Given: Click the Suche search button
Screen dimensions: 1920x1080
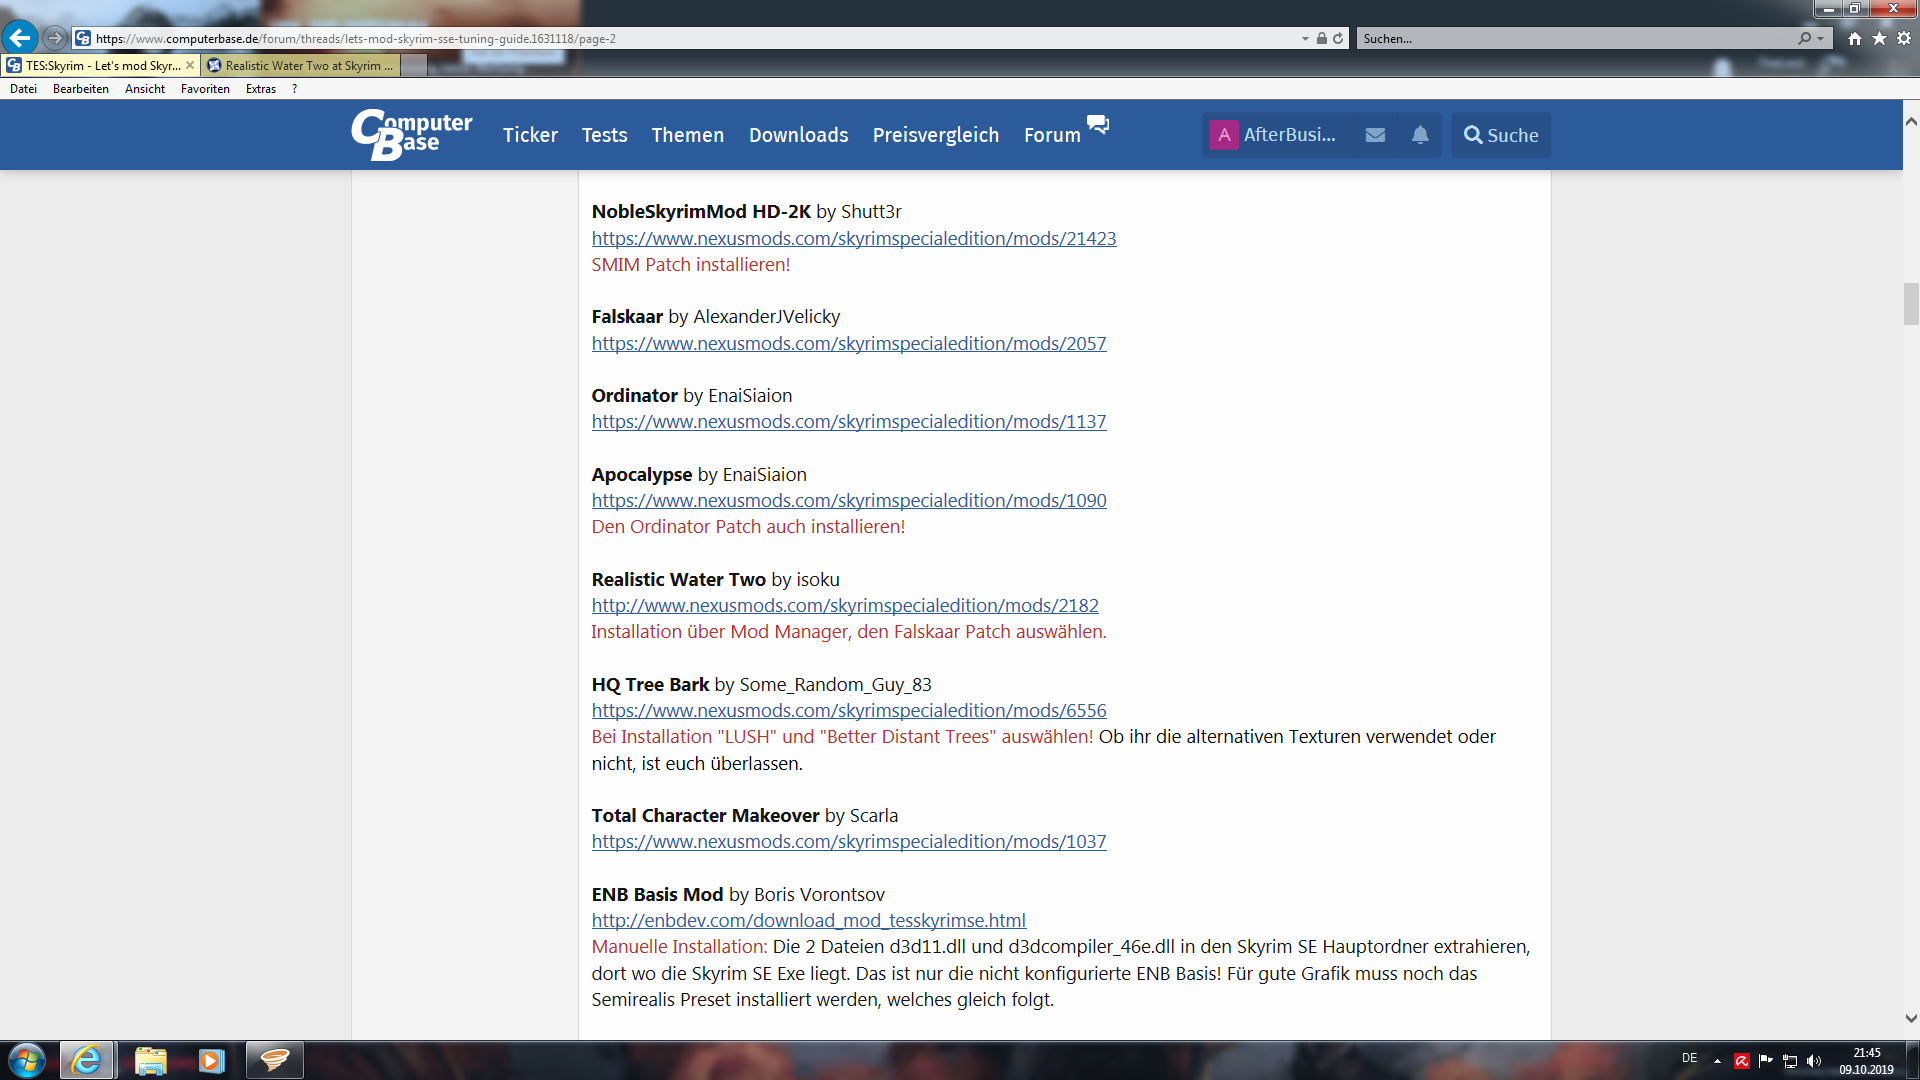Looking at the screenshot, I should tap(1501, 135).
